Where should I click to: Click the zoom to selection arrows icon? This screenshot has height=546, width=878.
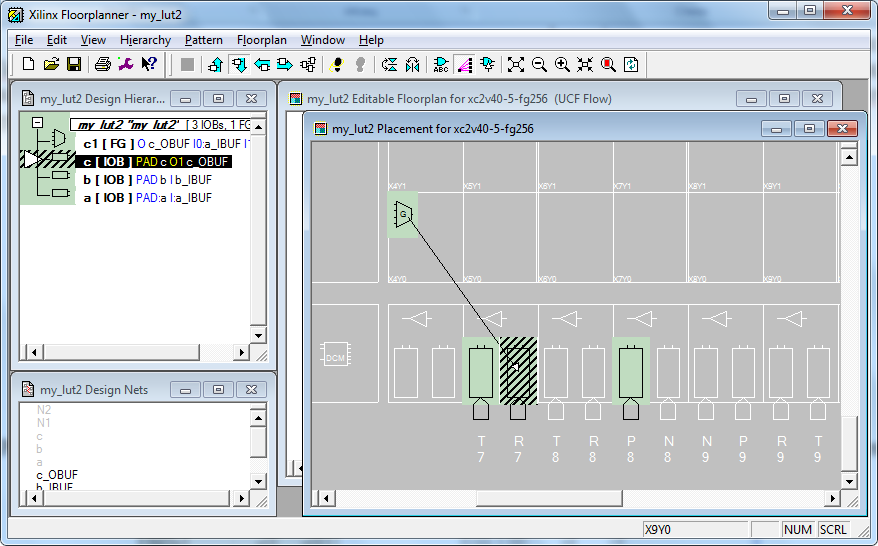585,65
